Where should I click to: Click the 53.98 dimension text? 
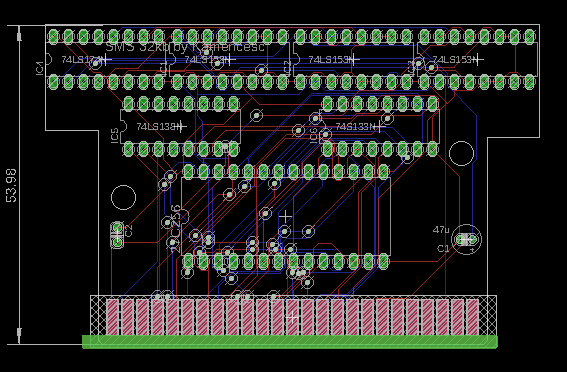click(x=11, y=185)
